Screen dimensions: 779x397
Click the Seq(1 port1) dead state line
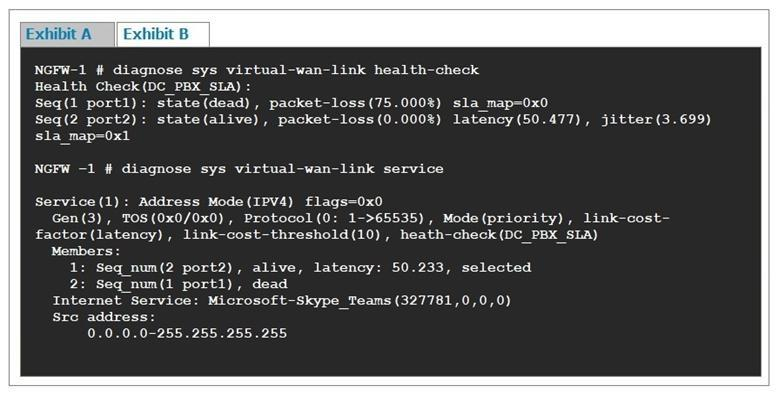pos(291,103)
